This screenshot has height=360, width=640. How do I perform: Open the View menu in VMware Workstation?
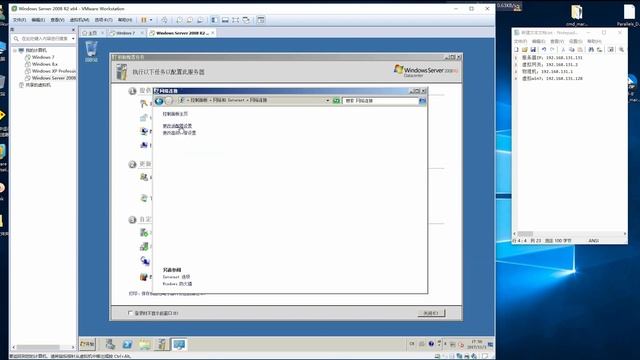point(57,20)
